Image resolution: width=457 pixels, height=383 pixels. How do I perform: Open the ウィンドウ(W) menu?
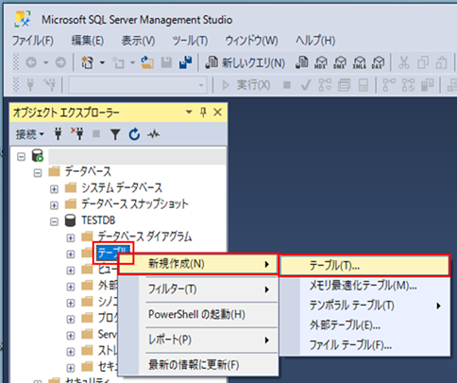(252, 41)
